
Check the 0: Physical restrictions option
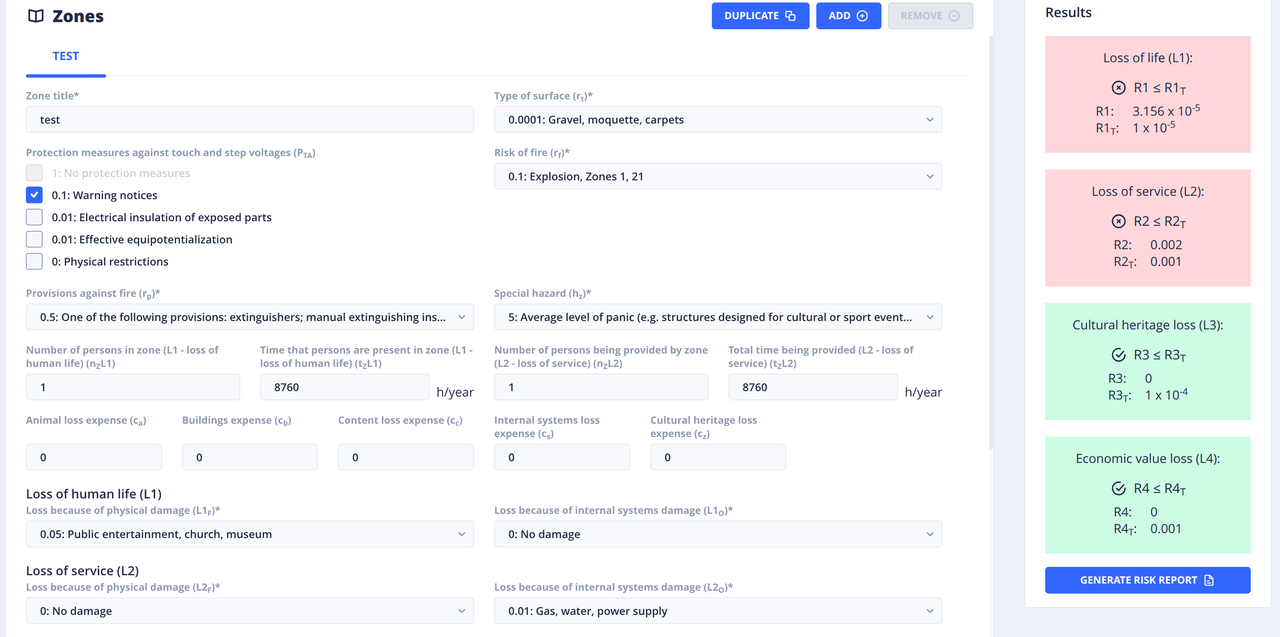(33, 261)
